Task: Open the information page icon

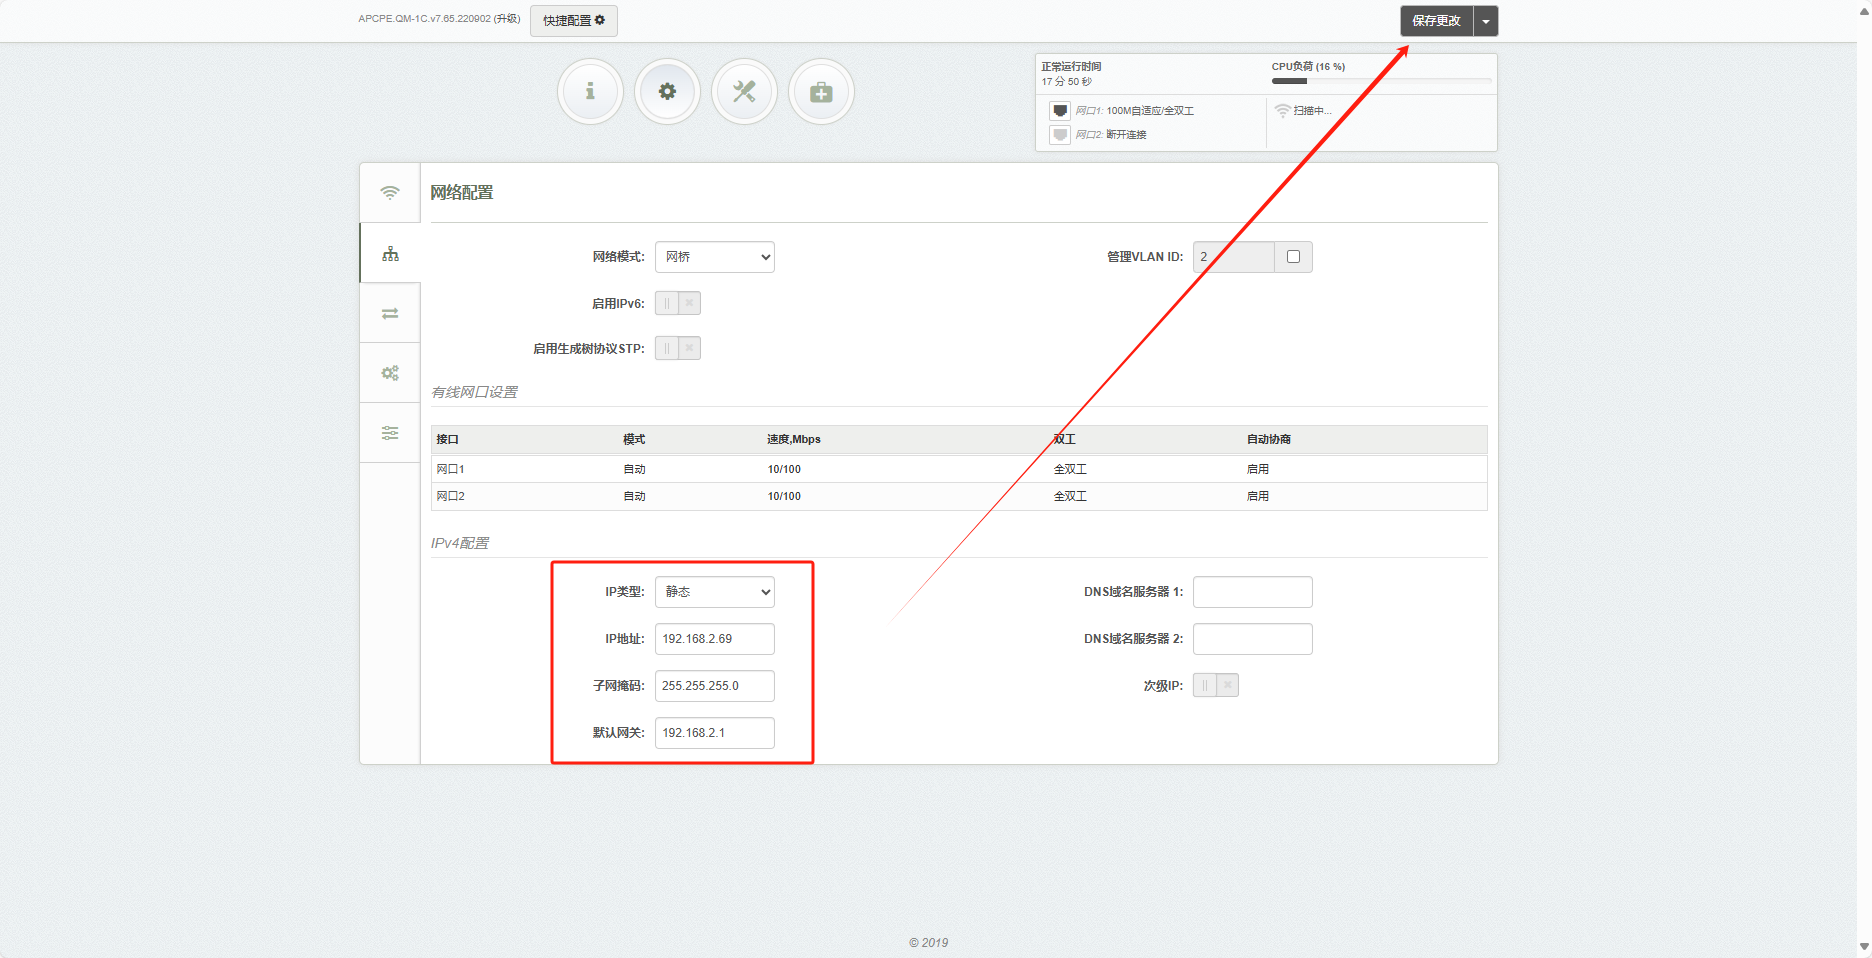Action: (x=590, y=92)
